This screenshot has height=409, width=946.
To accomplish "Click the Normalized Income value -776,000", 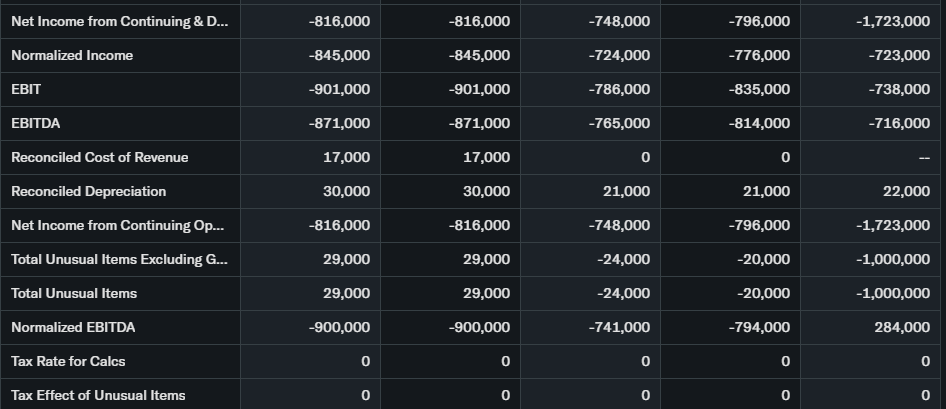I will tap(759, 56).
